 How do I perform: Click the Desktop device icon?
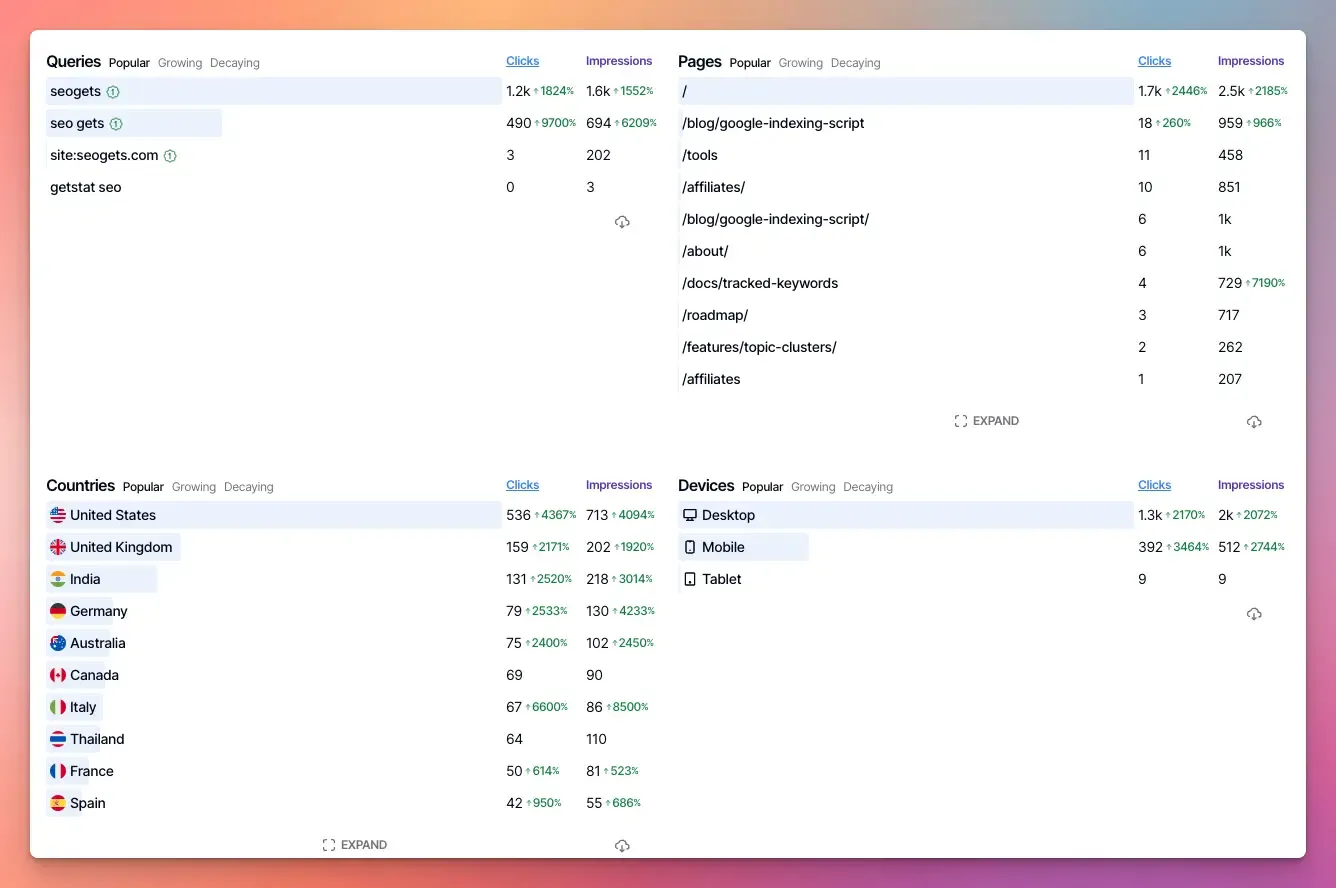click(689, 515)
